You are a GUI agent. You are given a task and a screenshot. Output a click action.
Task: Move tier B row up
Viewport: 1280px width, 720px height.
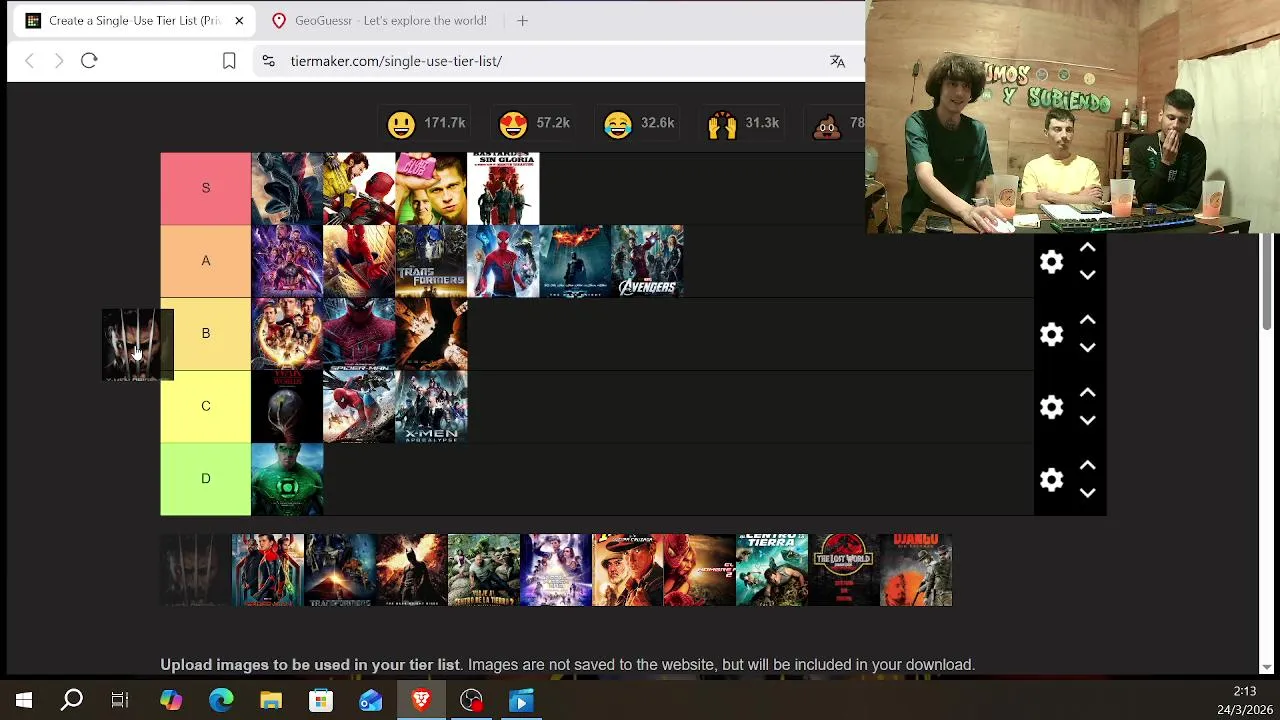[x=1087, y=321]
